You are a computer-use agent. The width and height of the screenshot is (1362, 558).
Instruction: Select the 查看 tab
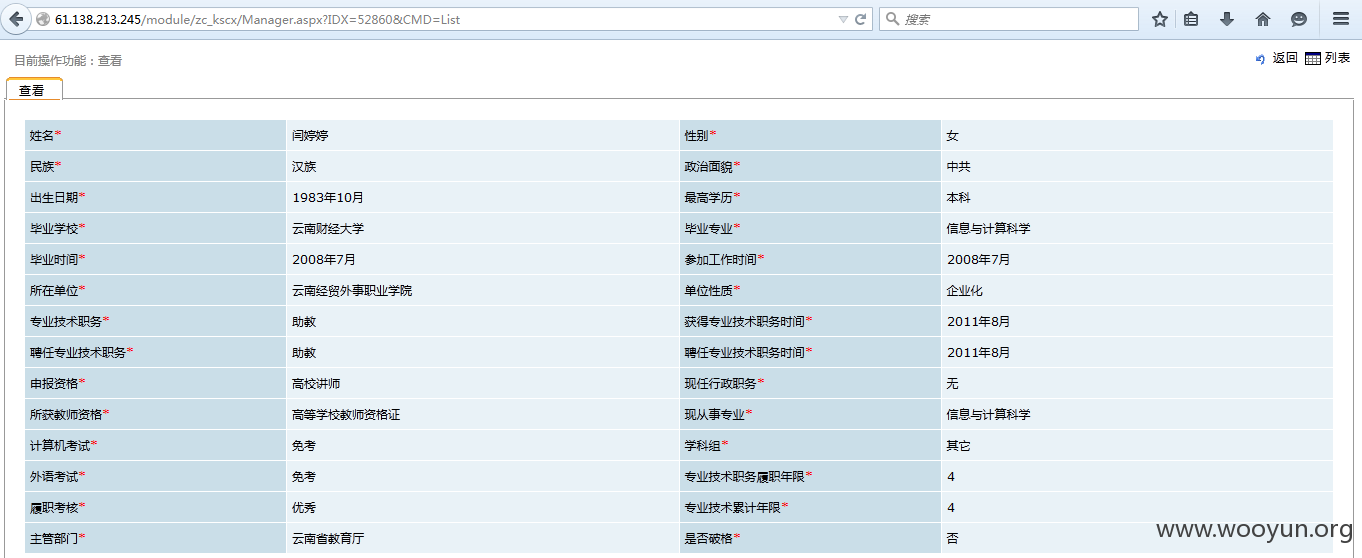(33, 90)
